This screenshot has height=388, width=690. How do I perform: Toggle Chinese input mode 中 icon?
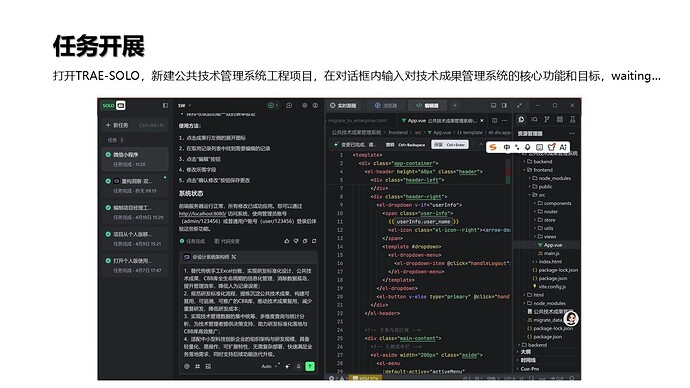pyautogui.click(x=507, y=147)
